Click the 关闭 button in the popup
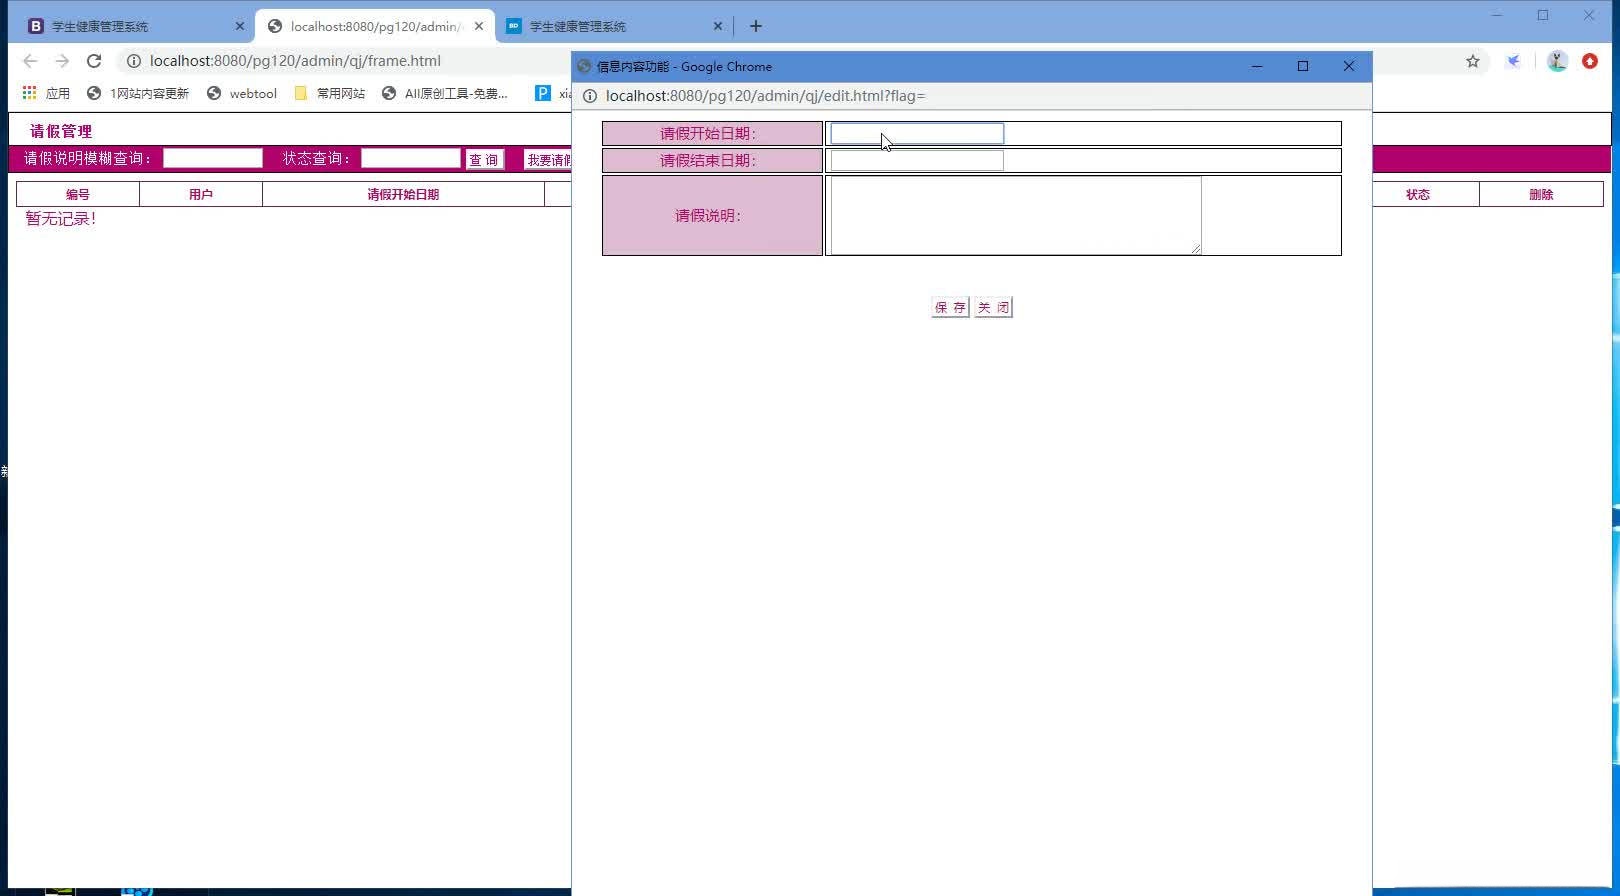This screenshot has width=1620, height=896. [x=993, y=307]
